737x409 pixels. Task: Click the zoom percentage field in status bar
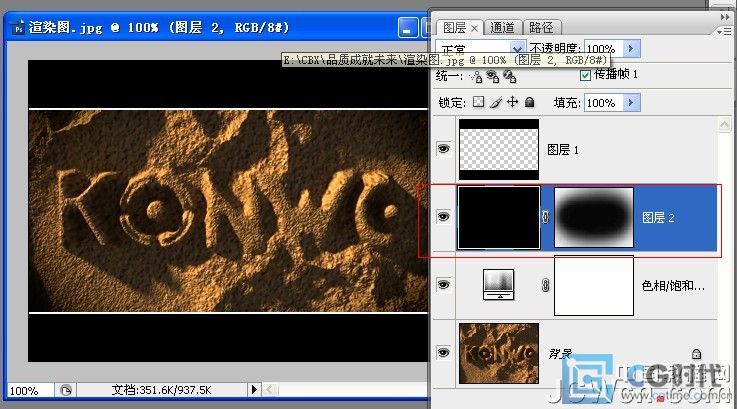[30, 390]
